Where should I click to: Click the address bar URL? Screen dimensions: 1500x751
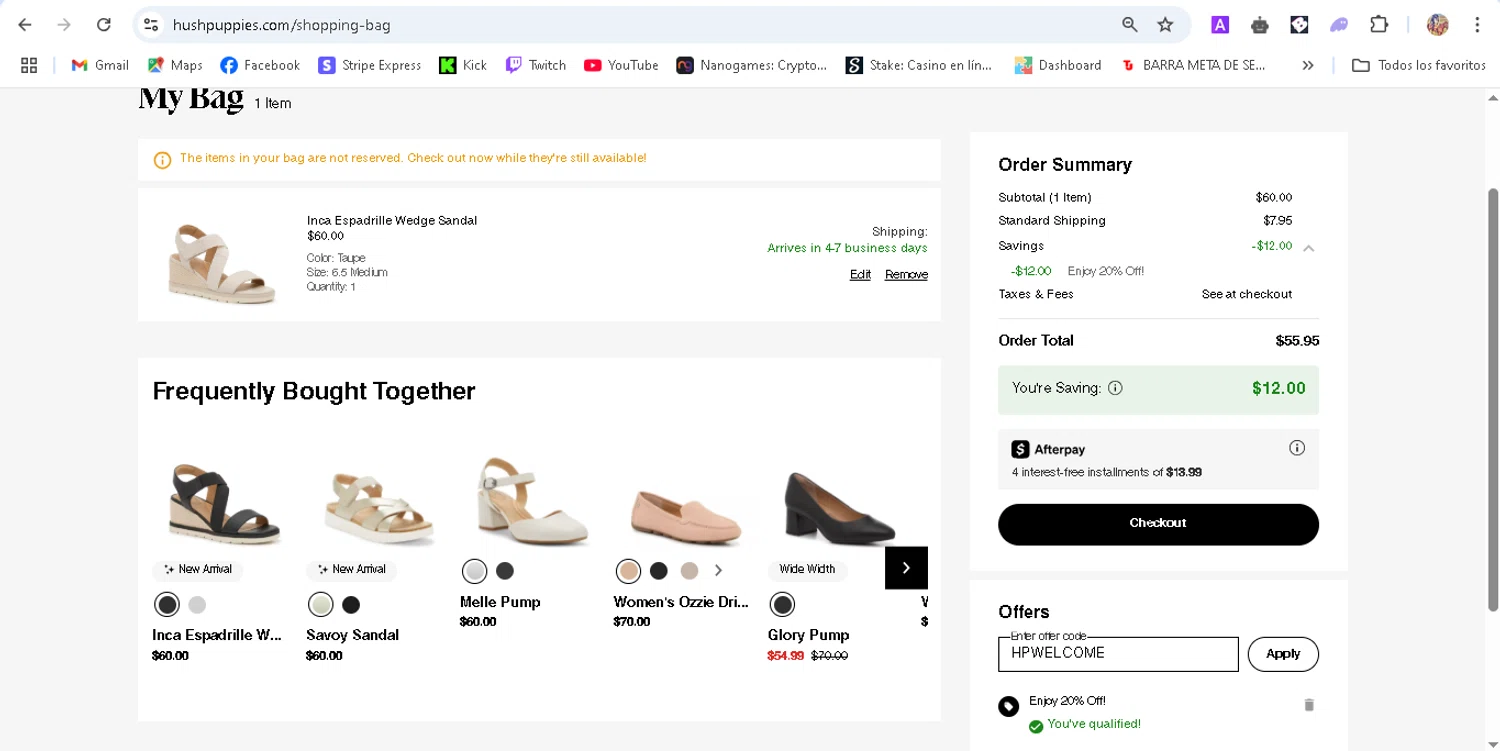point(281,25)
